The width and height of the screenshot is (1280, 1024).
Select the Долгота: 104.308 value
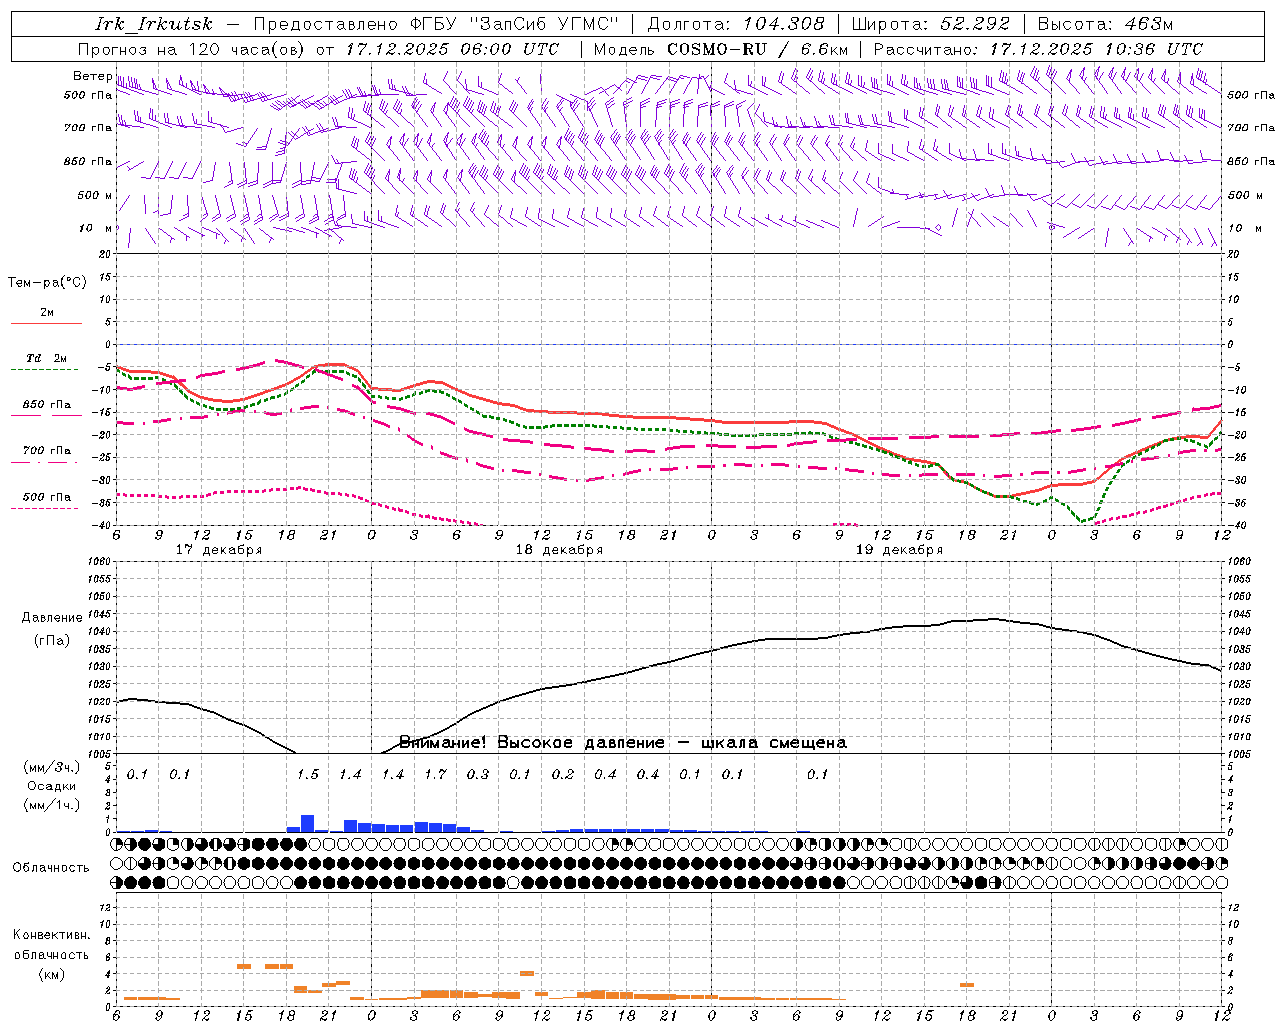[736, 24]
